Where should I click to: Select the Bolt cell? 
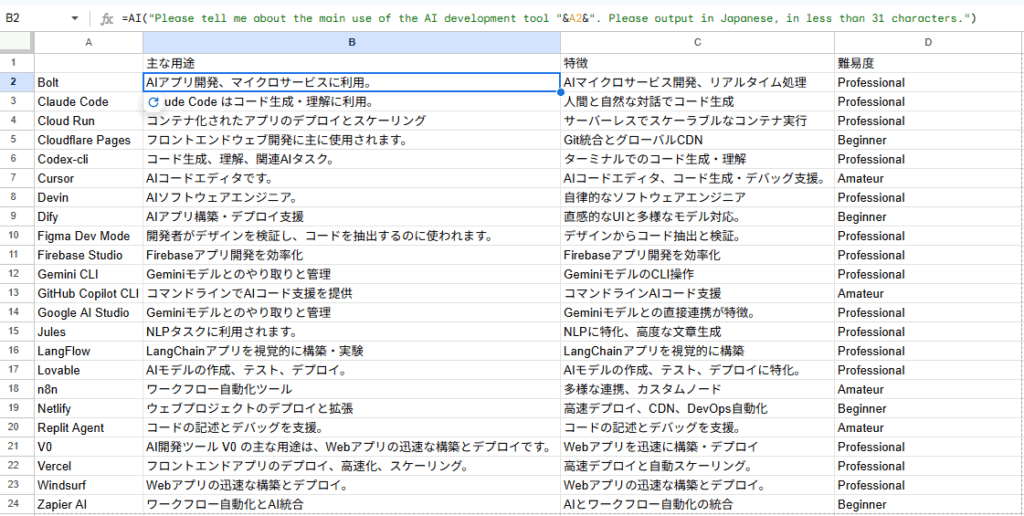tap(89, 82)
